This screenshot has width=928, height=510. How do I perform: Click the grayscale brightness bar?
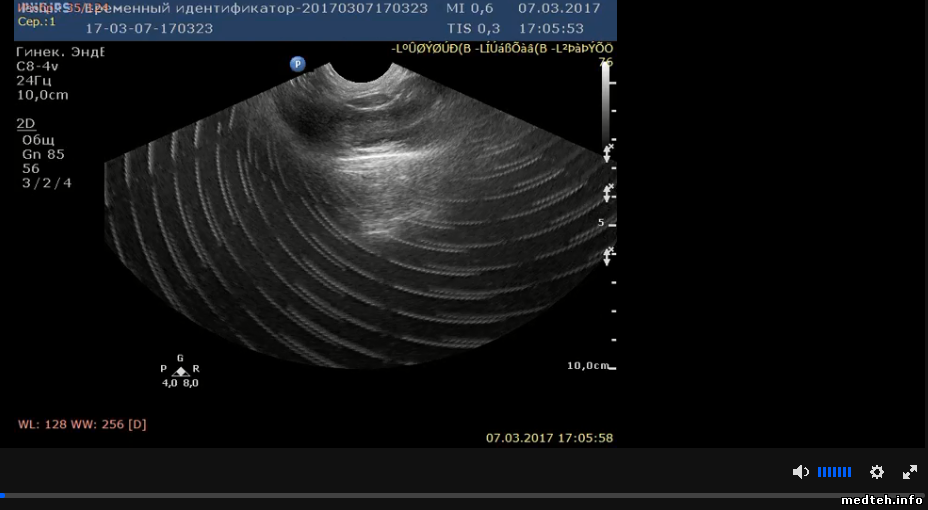coord(605,102)
